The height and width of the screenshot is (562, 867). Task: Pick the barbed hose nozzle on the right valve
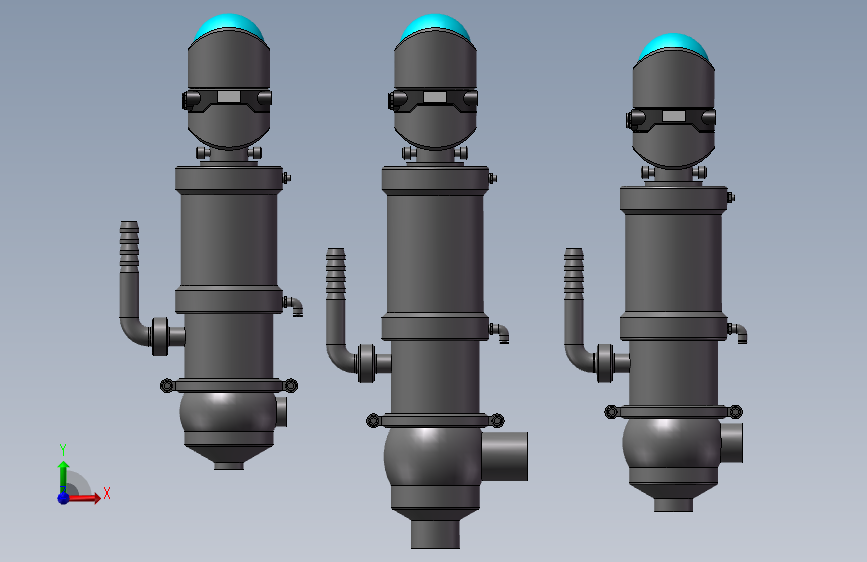coord(574,273)
